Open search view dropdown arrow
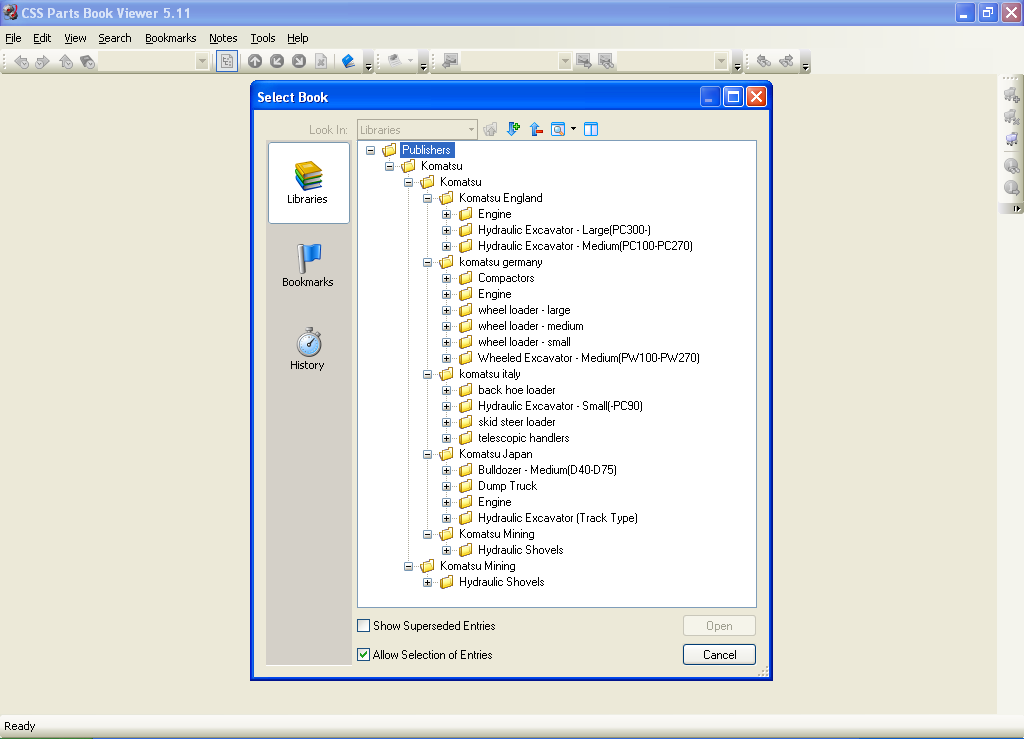The width and height of the screenshot is (1024, 739). [573, 129]
